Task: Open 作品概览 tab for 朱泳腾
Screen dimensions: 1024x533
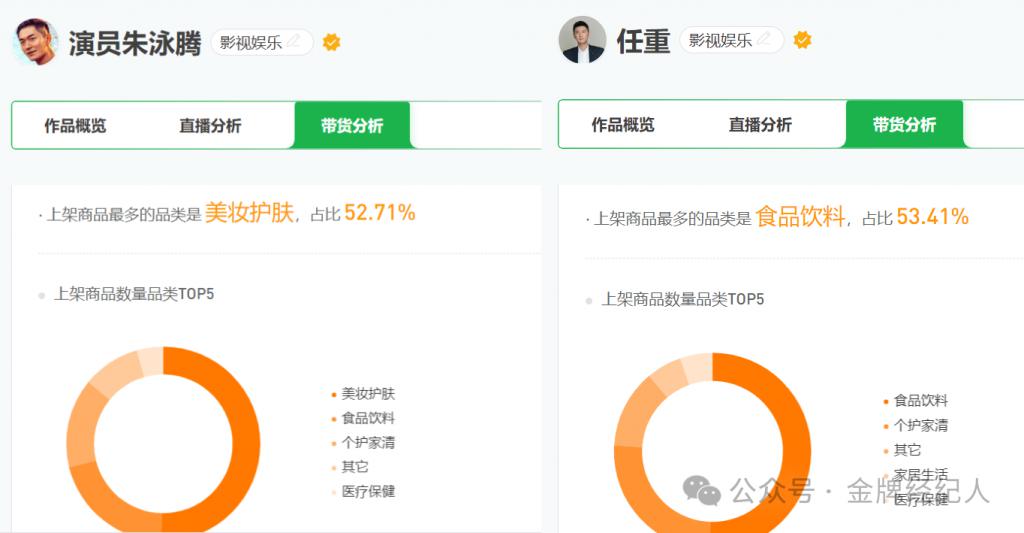Action: tap(75, 126)
